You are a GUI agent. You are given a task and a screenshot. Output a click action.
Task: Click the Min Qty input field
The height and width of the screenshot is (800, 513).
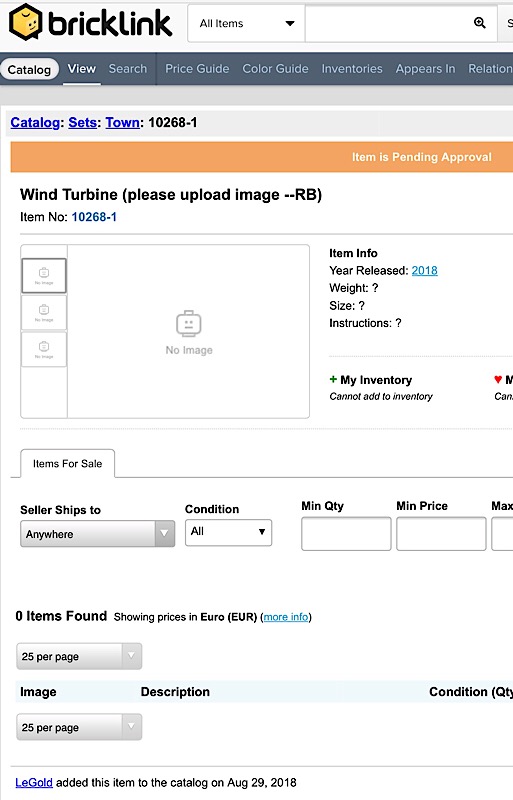coord(346,534)
